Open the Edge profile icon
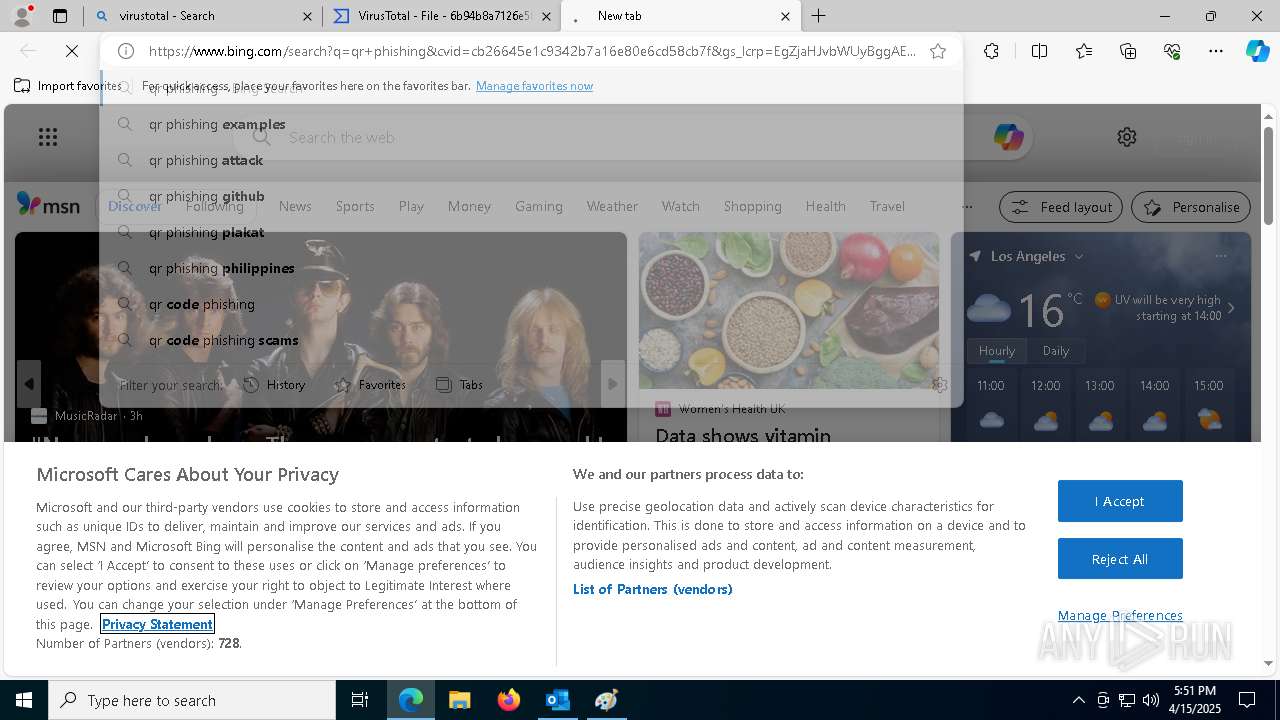This screenshot has height=720, width=1280. tap(22, 16)
